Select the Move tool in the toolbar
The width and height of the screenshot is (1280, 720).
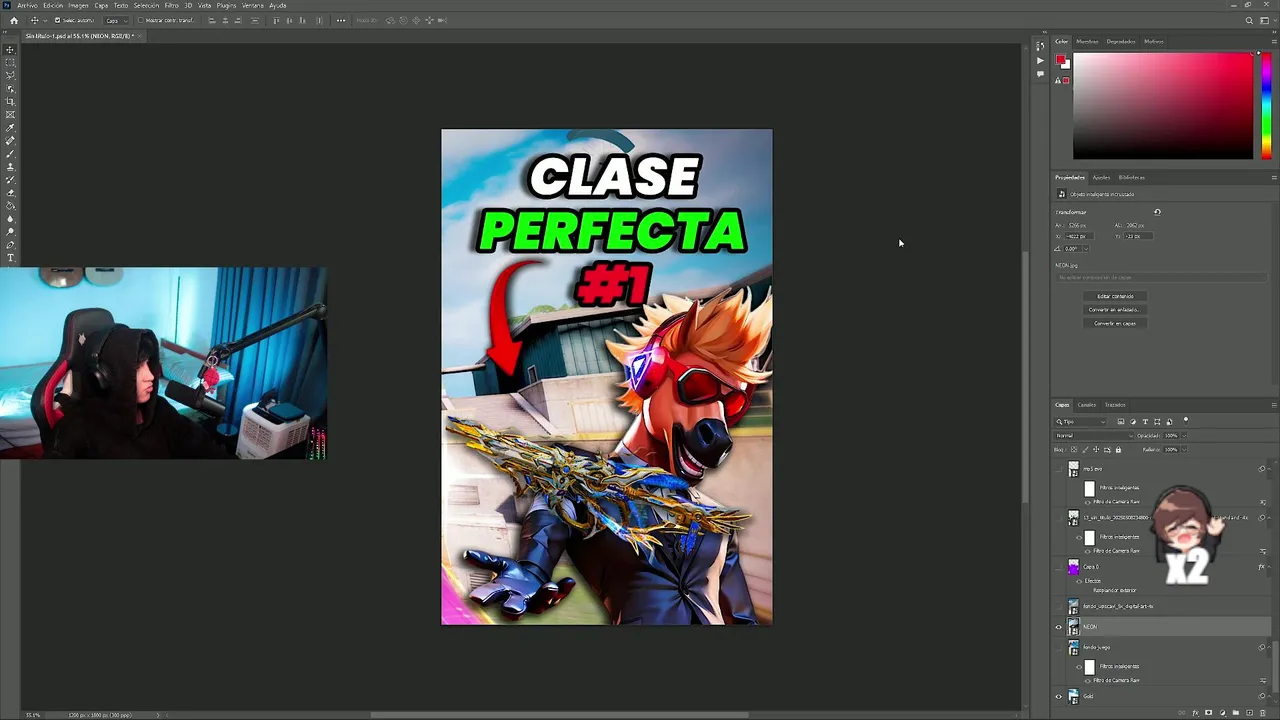[x=10, y=50]
